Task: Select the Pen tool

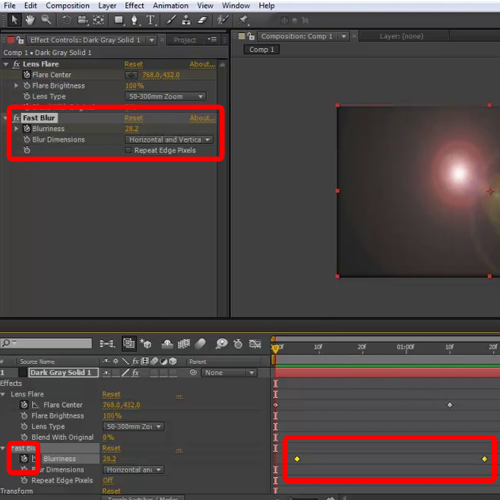Action: (x=134, y=20)
